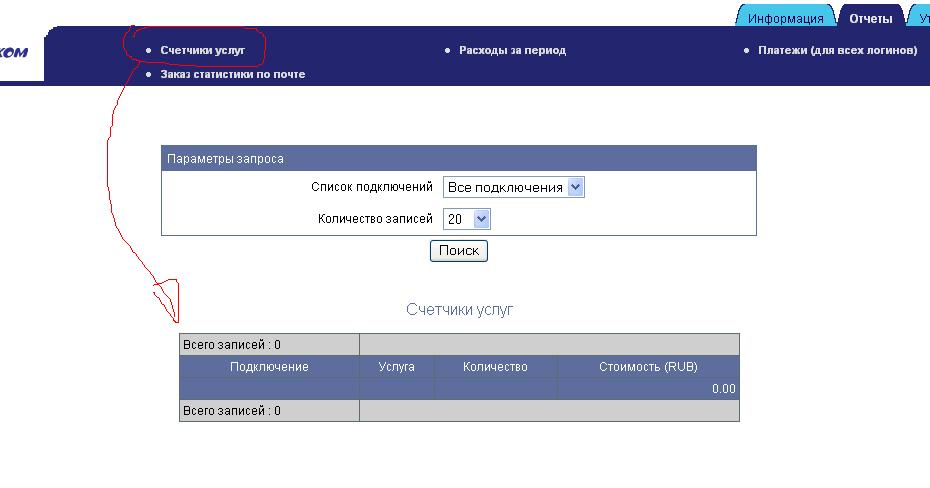The width and height of the screenshot is (930, 488).
Task: Switch to the Отчеты tab
Action: [x=870, y=18]
